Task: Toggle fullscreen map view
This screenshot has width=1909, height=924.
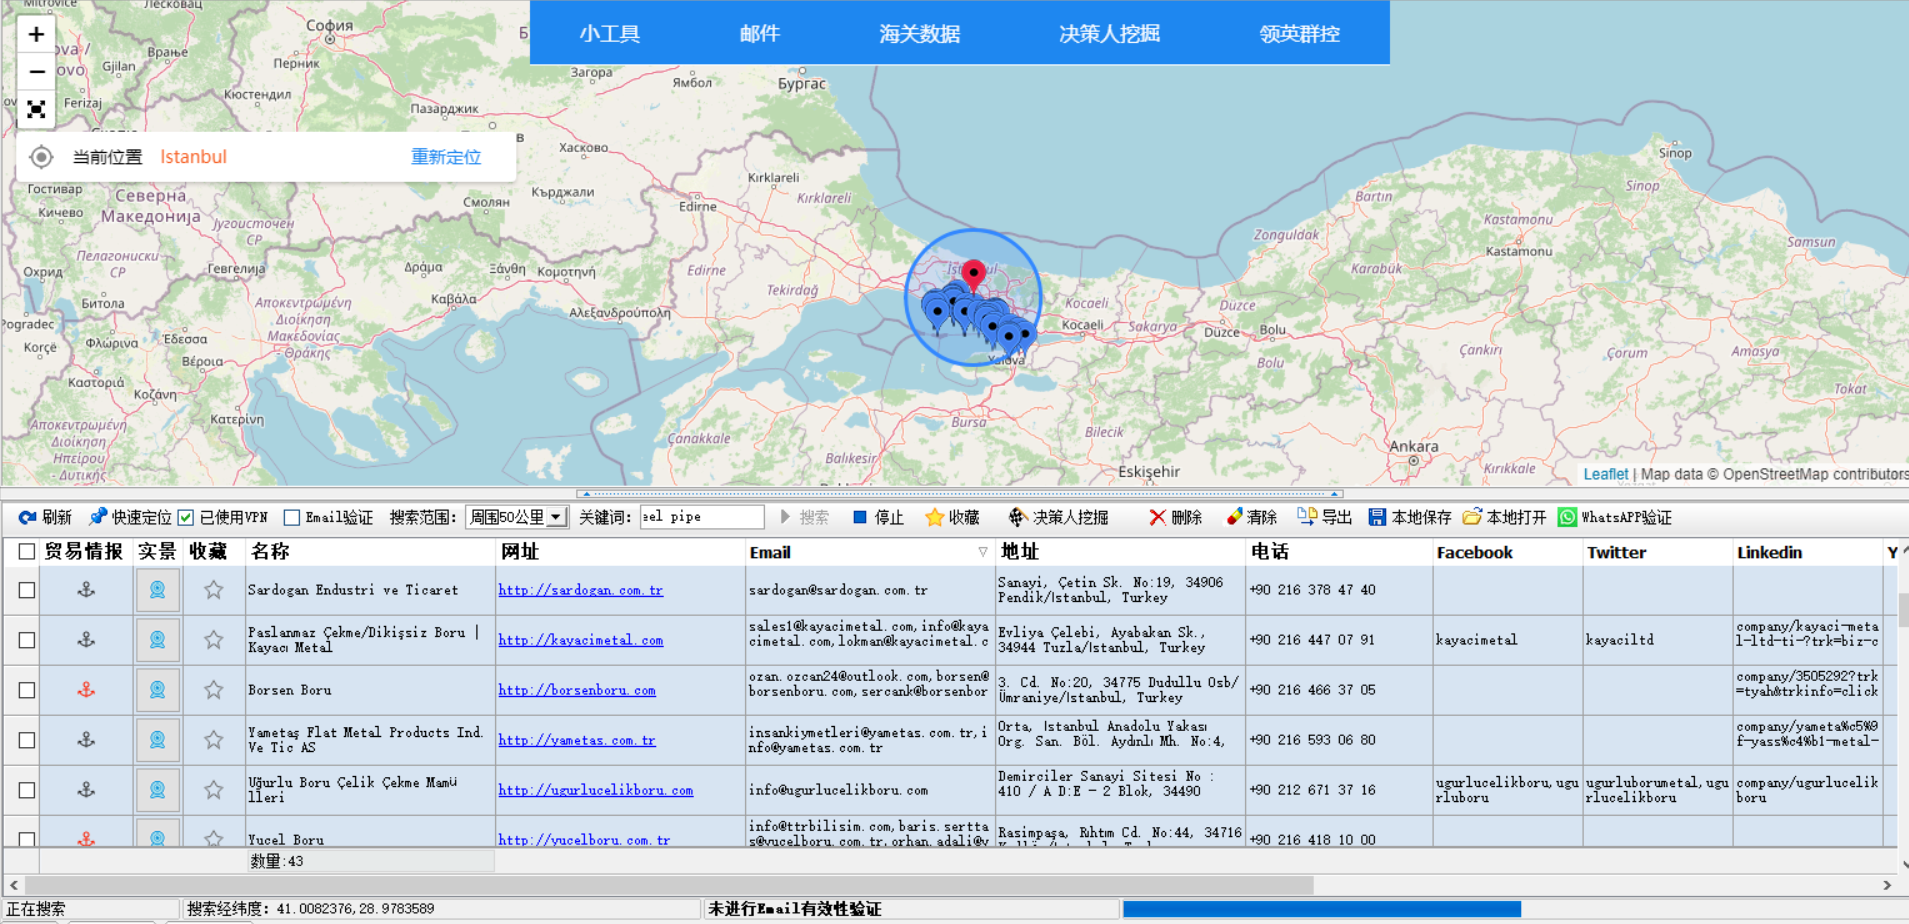Action: [36, 109]
